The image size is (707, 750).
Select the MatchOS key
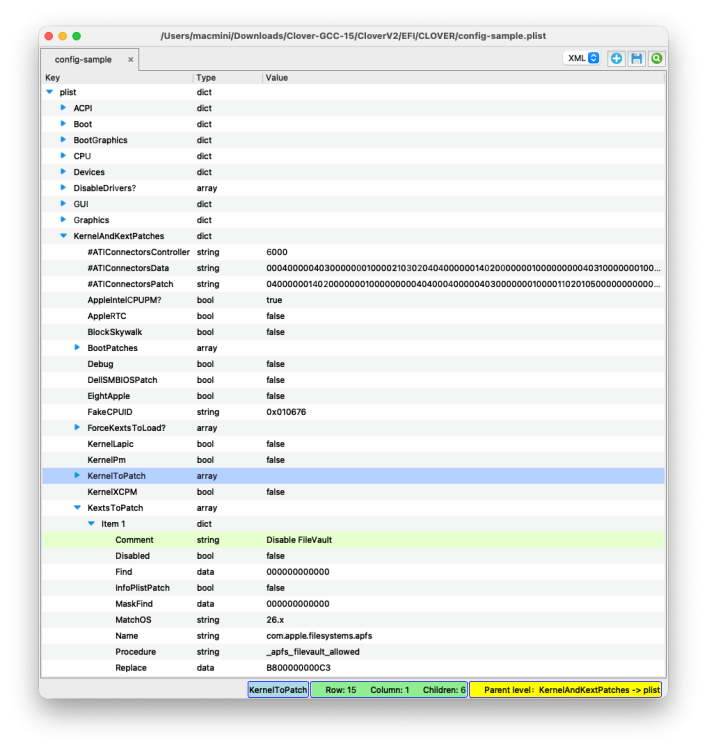[x=133, y=620]
